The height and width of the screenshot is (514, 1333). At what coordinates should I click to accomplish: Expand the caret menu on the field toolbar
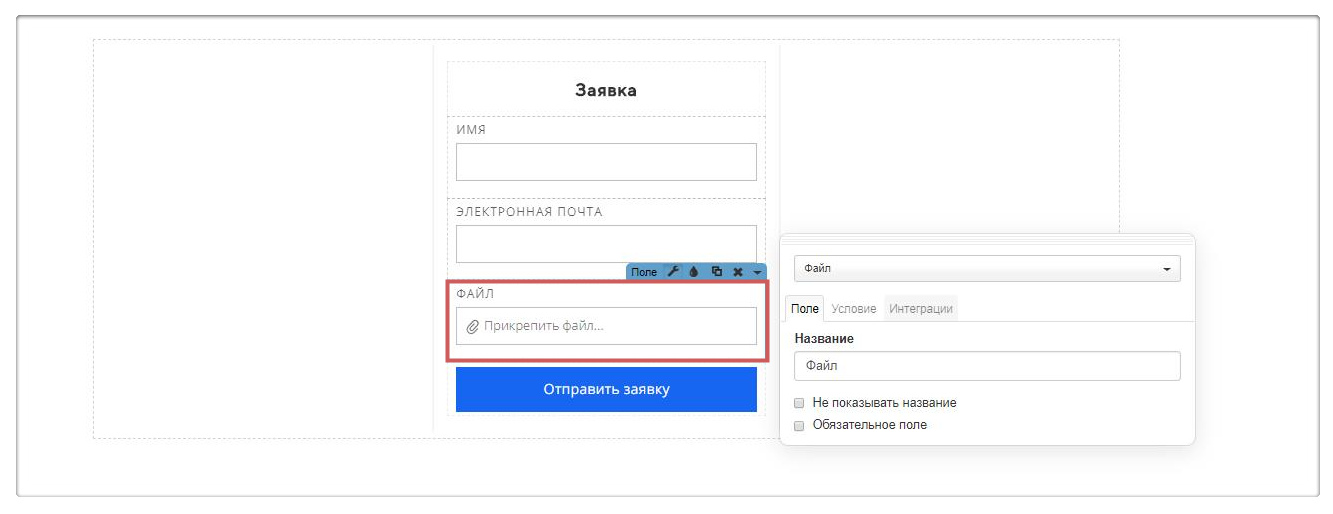(758, 272)
